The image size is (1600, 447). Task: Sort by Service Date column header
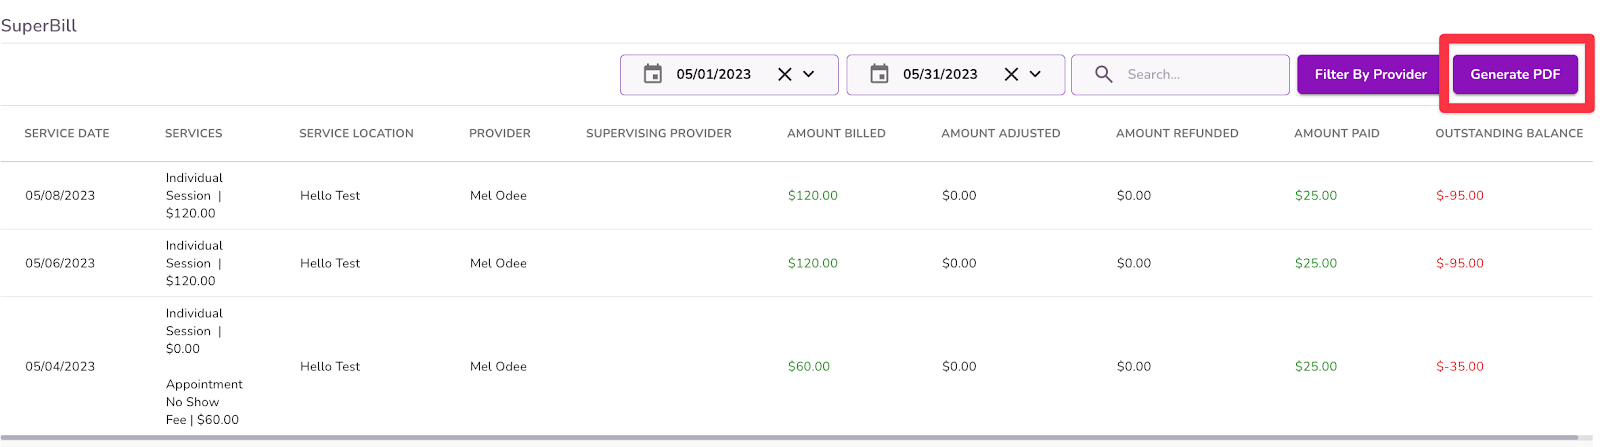pyautogui.click(x=67, y=133)
